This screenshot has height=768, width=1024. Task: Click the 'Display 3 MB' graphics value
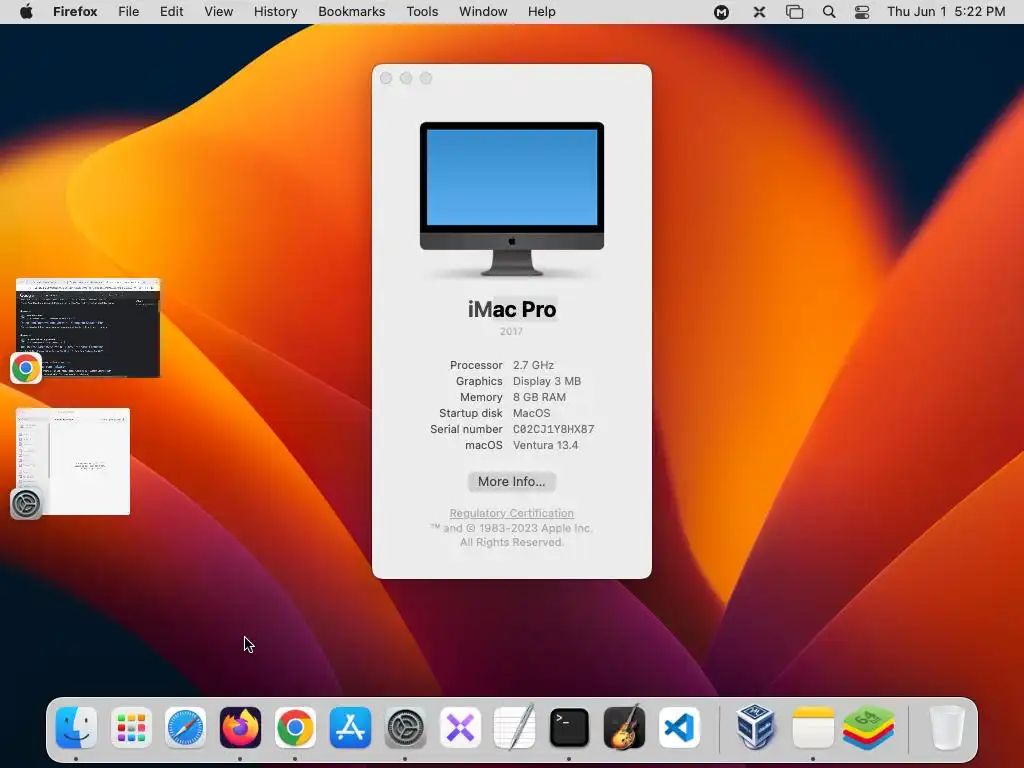(547, 381)
